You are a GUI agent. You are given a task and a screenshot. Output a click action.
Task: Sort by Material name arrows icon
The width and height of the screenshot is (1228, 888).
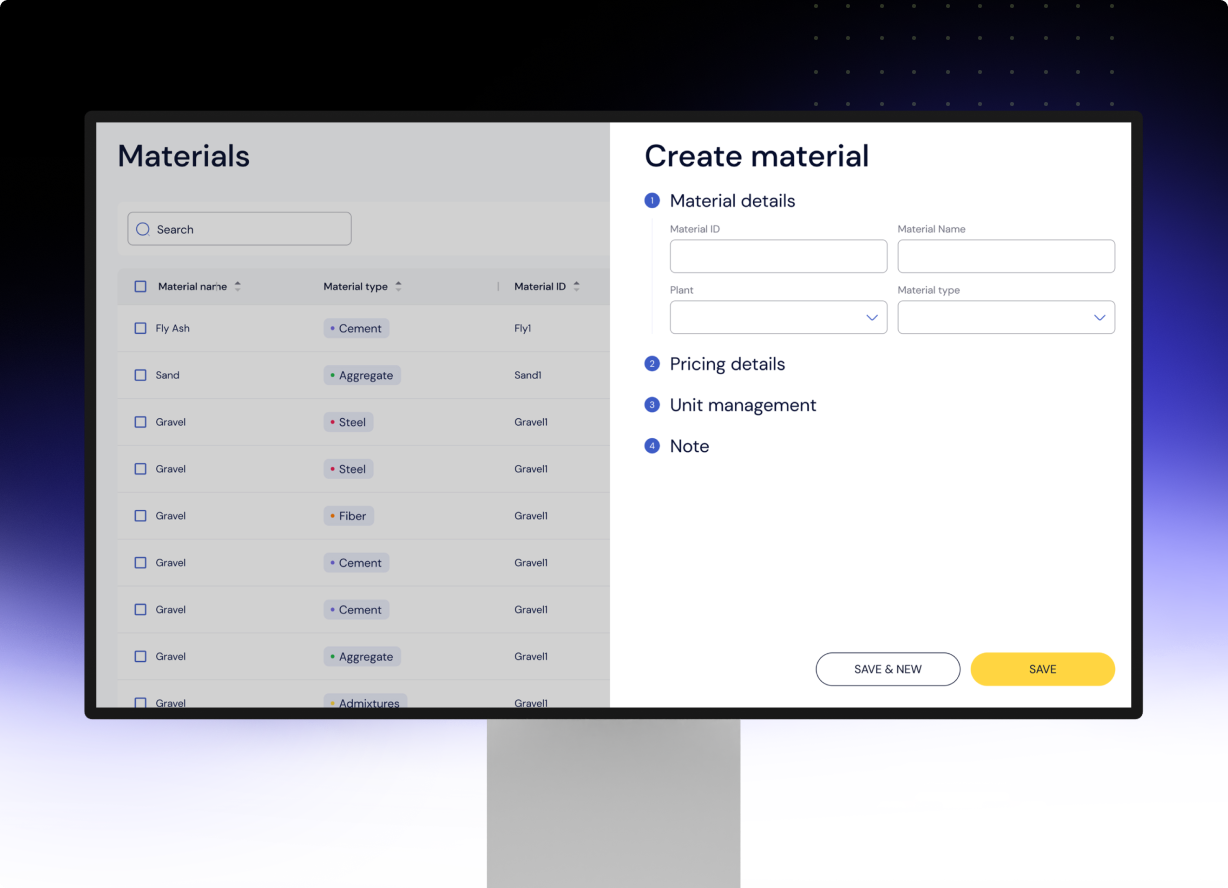click(x=237, y=286)
